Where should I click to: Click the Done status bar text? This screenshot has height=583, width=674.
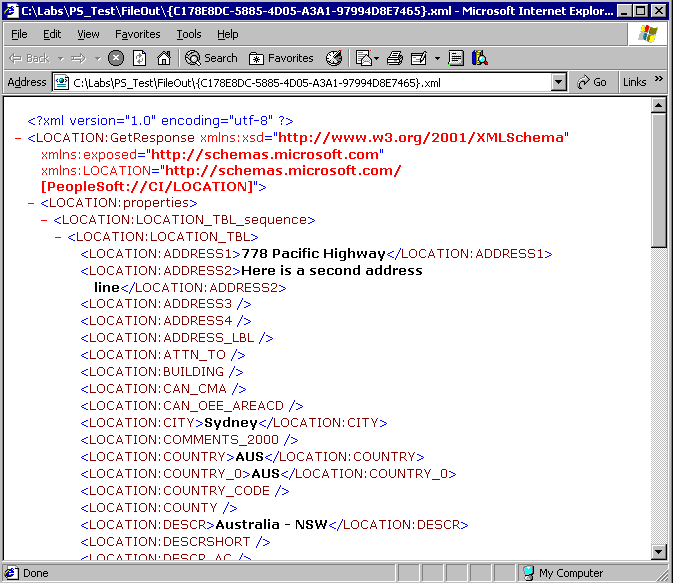point(36,573)
